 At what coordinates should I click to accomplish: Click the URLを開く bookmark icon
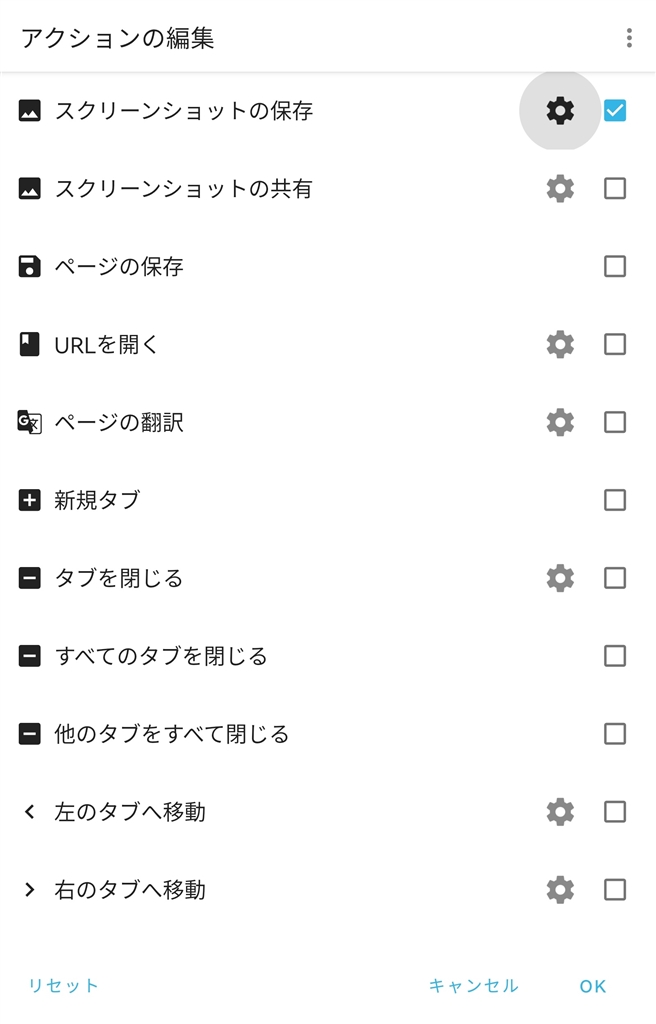30,345
